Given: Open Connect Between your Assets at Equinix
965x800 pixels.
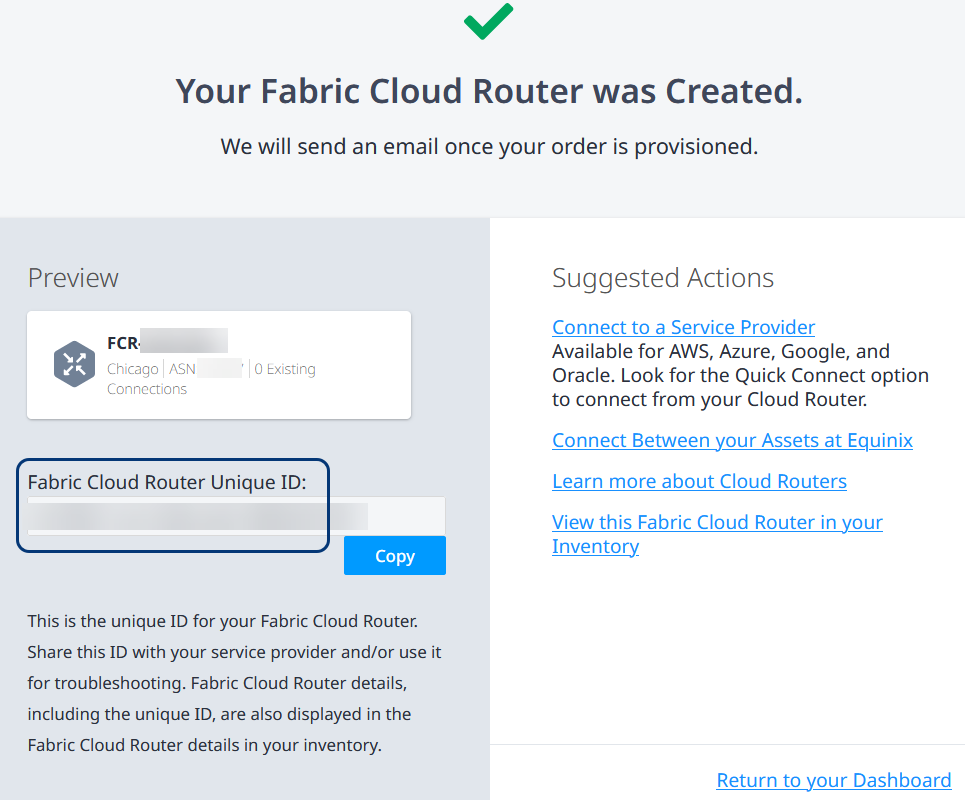Looking at the screenshot, I should (732, 441).
